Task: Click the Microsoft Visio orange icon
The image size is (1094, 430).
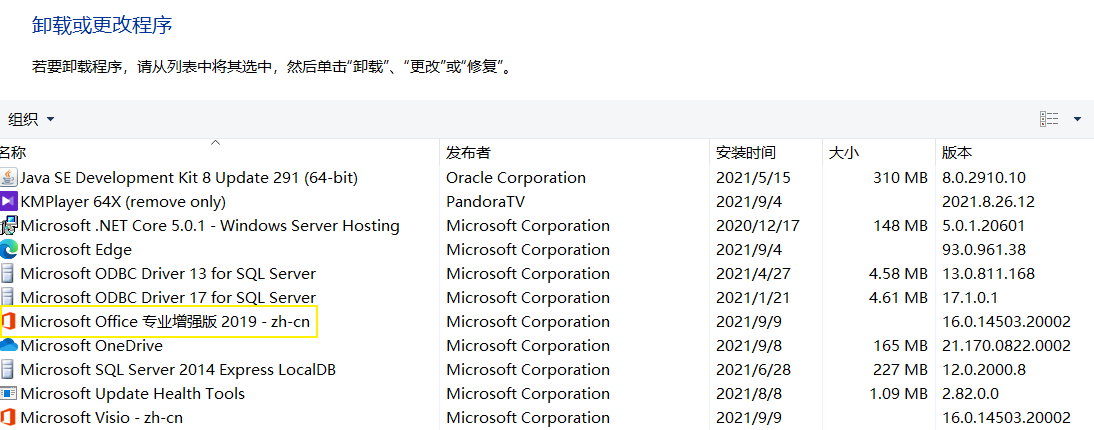Action: point(8,417)
